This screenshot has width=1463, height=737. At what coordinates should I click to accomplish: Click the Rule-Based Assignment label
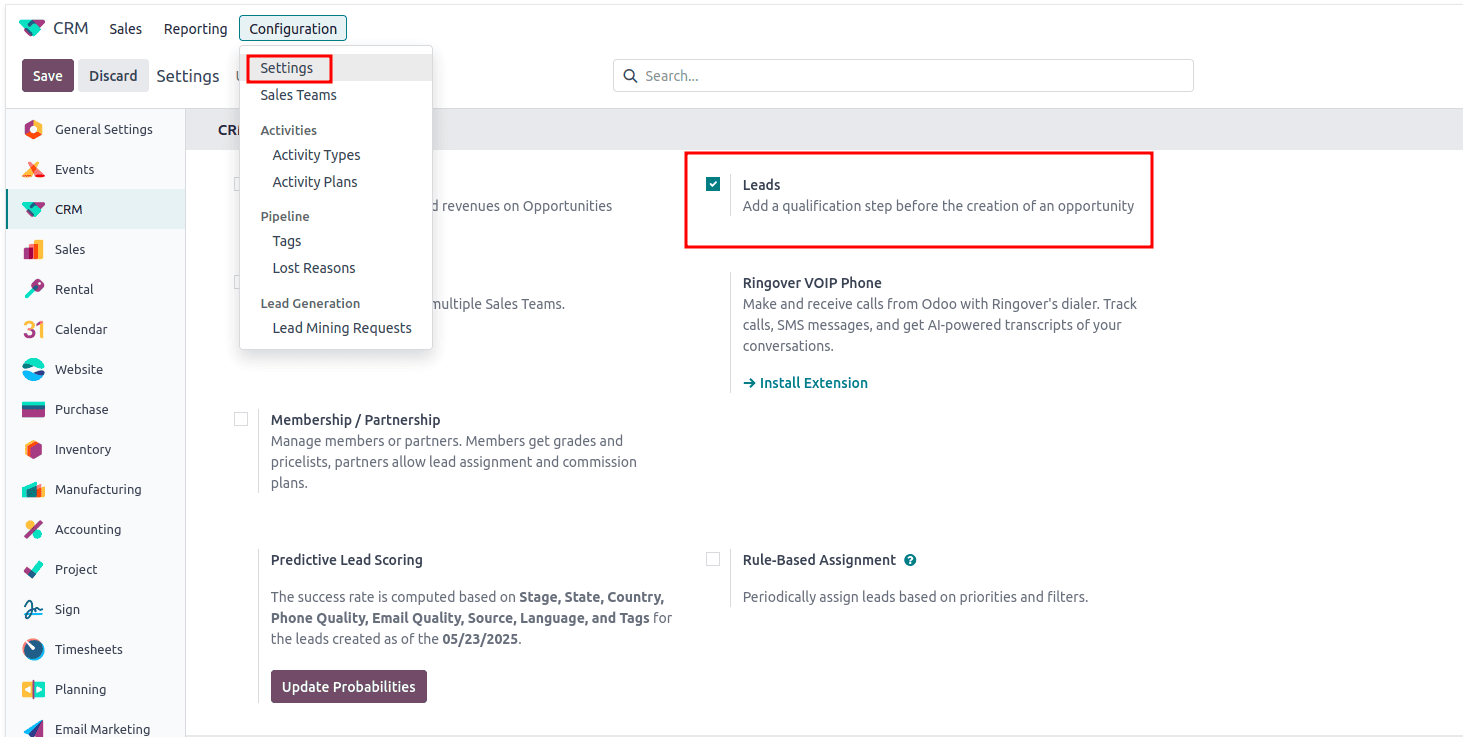[x=819, y=560]
